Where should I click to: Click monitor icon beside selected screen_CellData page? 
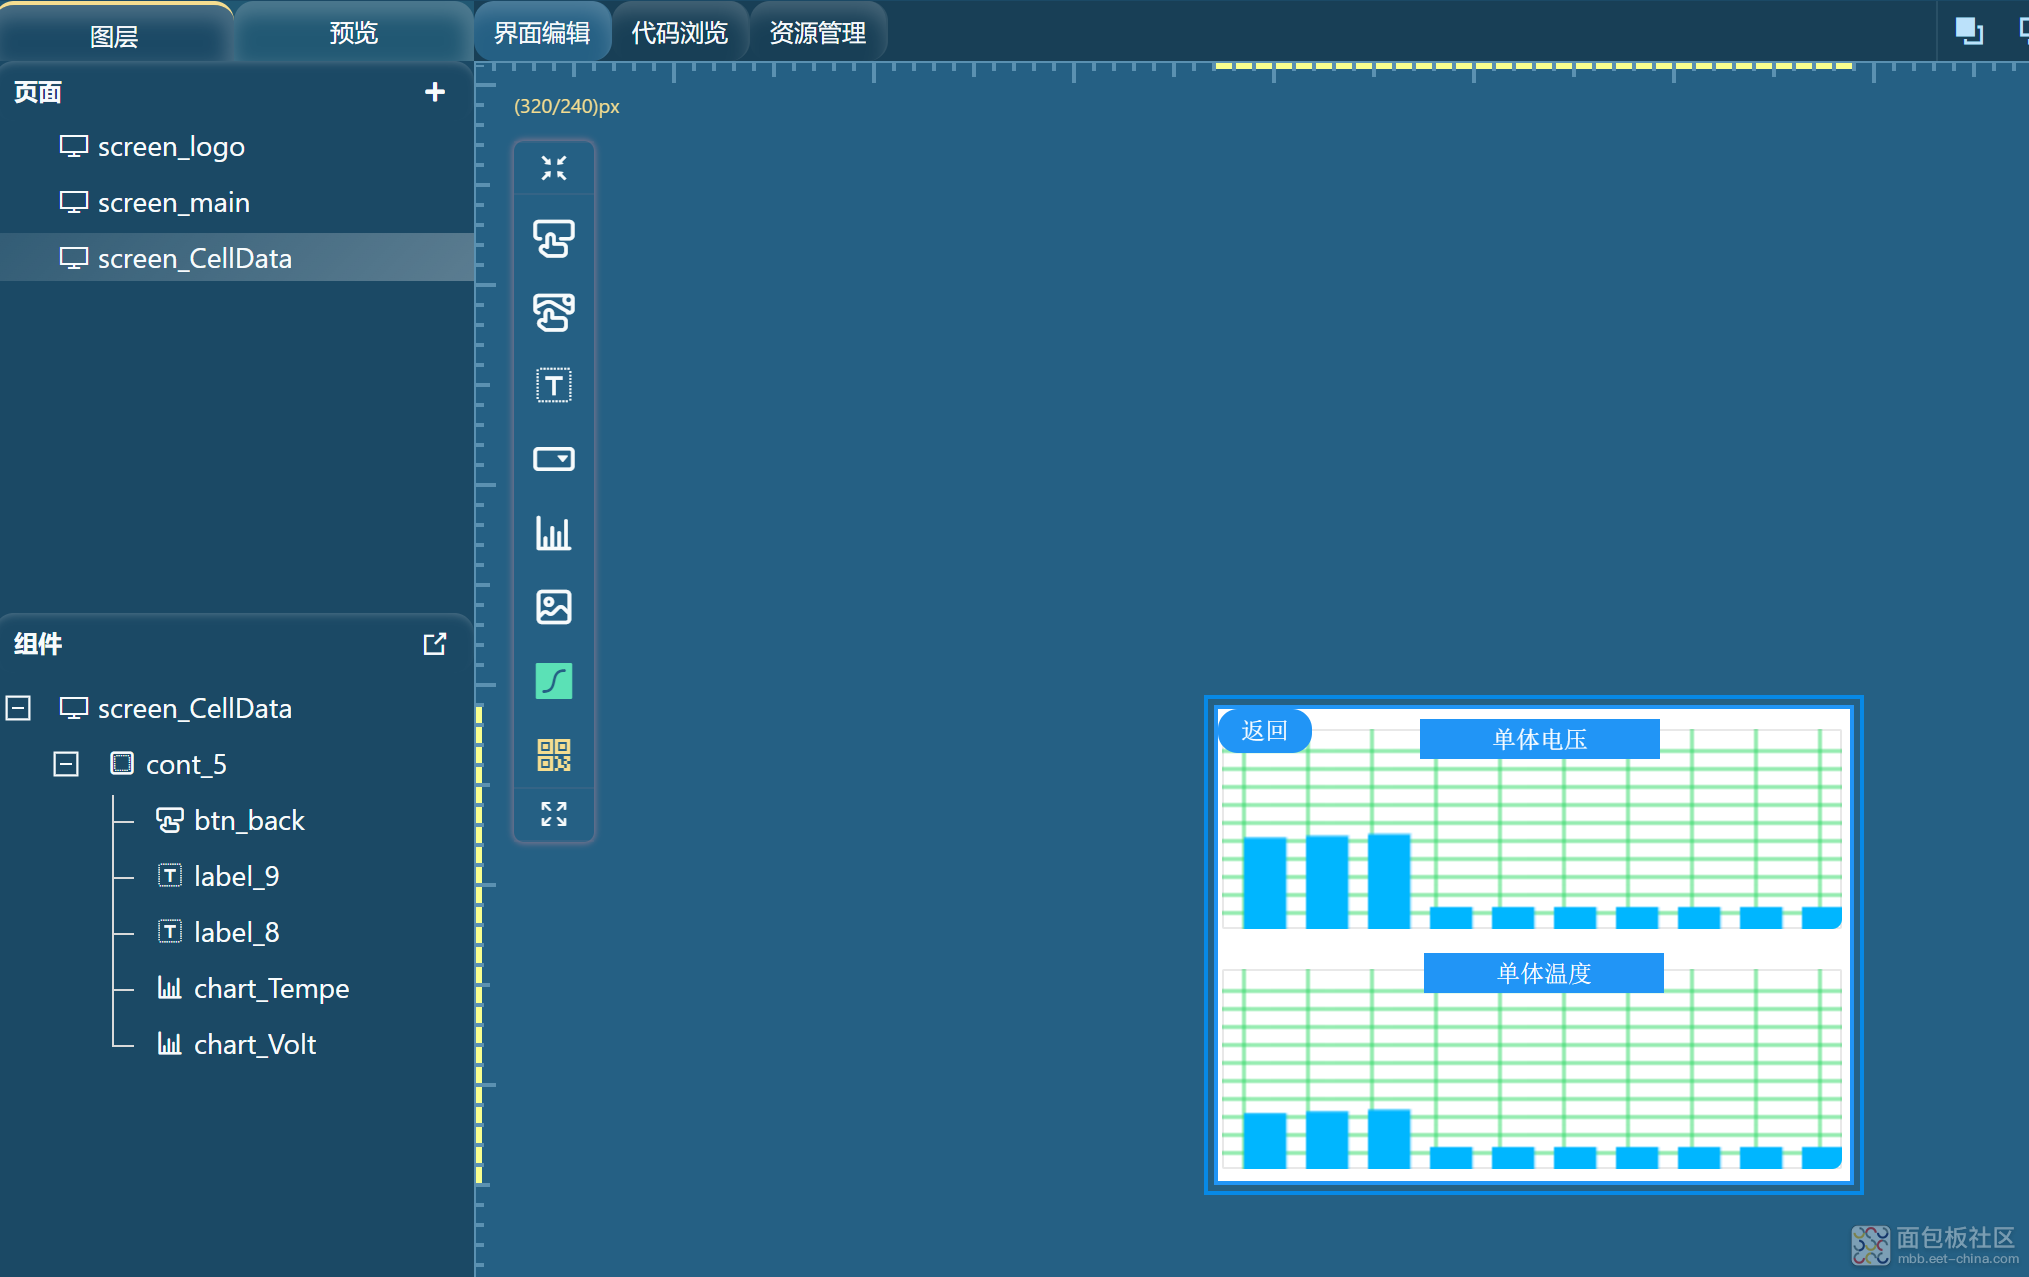(73, 259)
